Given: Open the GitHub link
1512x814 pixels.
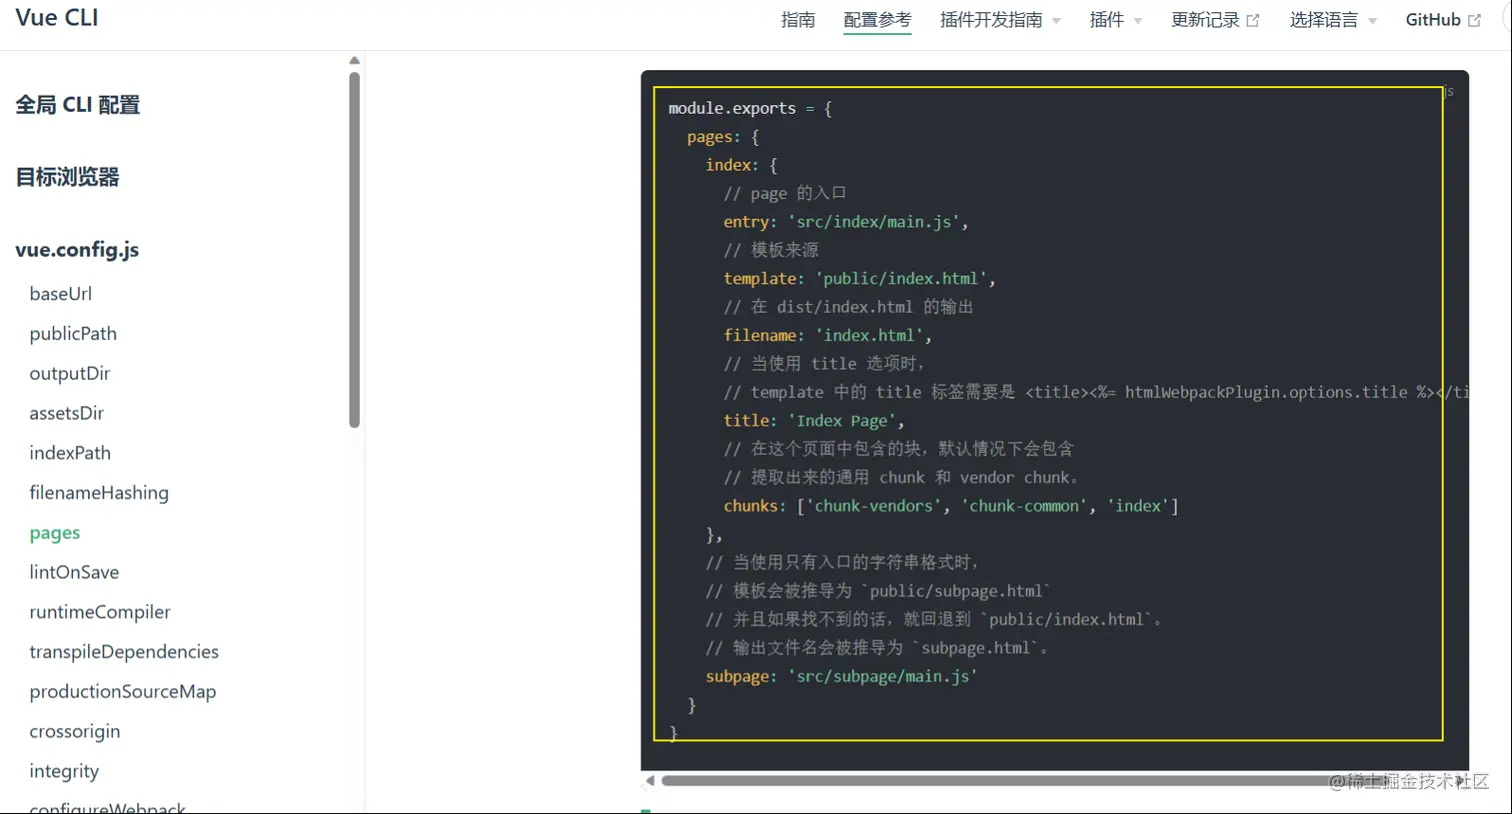Looking at the screenshot, I should pyautogui.click(x=1443, y=20).
